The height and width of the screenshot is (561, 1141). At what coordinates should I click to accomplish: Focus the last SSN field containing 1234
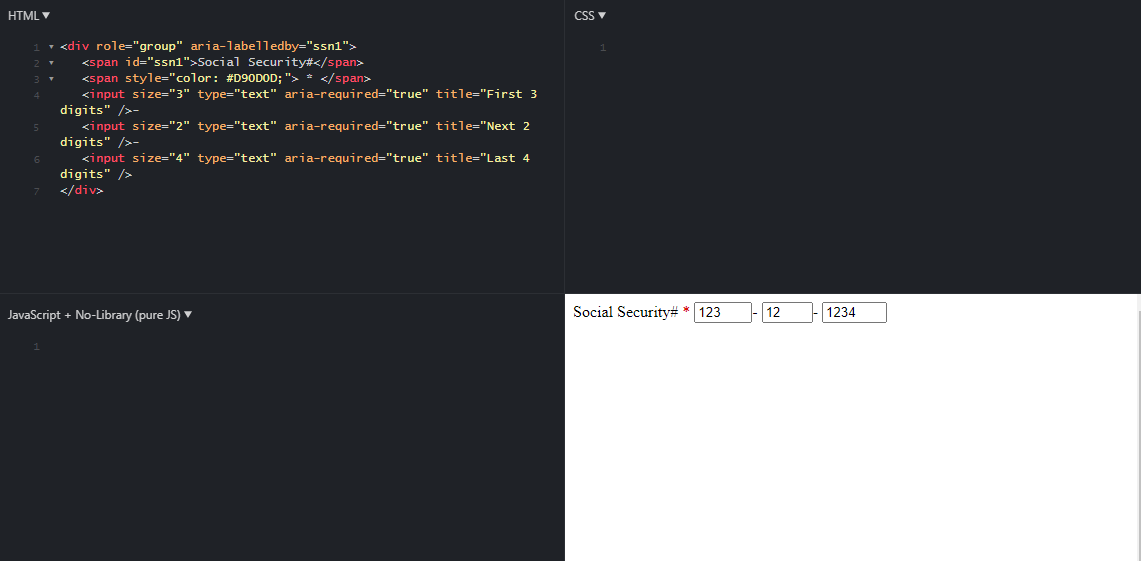(854, 313)
